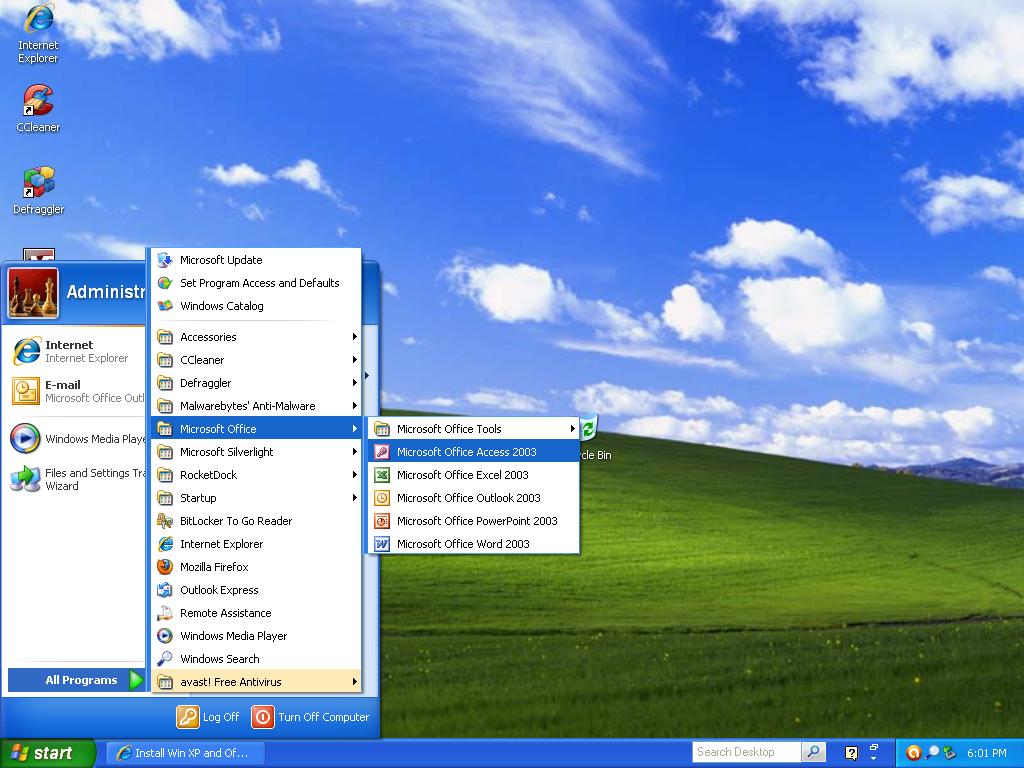Click the Accessories folder icon
Screen dimensions: 1024x768
point(165,337)
